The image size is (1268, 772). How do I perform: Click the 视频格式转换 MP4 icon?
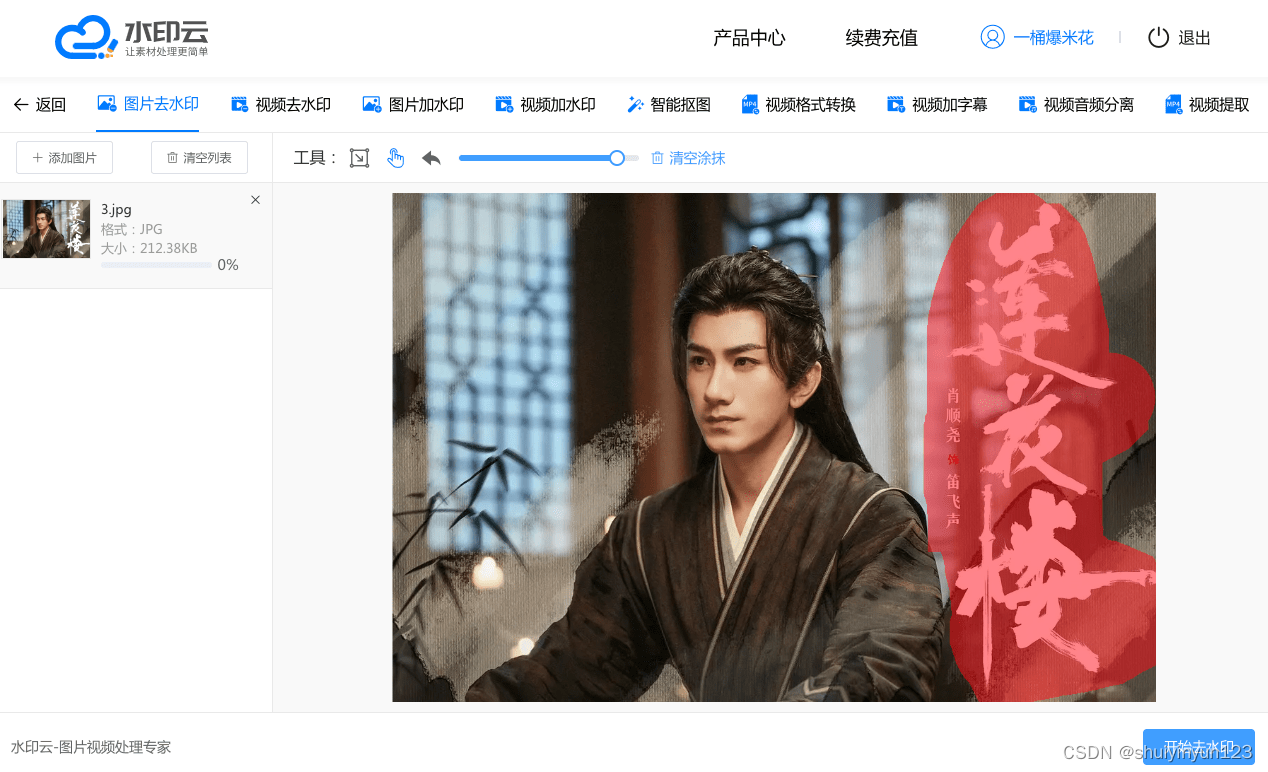pos(750,104)
